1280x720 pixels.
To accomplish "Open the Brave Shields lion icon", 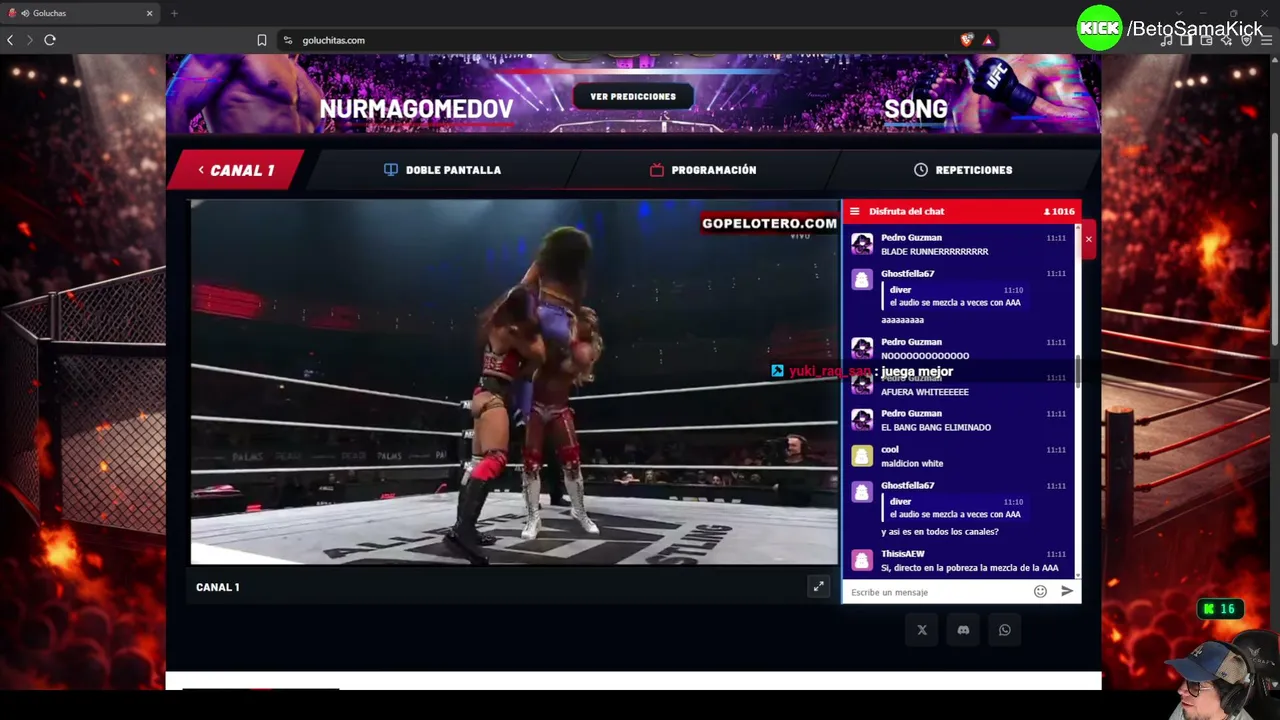I will [966, 40].
